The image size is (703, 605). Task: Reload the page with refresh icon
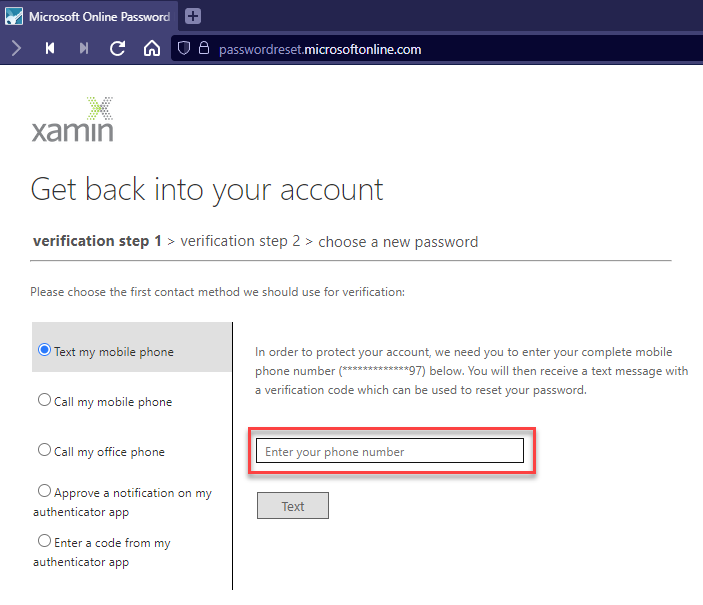(x=117, y=48)
